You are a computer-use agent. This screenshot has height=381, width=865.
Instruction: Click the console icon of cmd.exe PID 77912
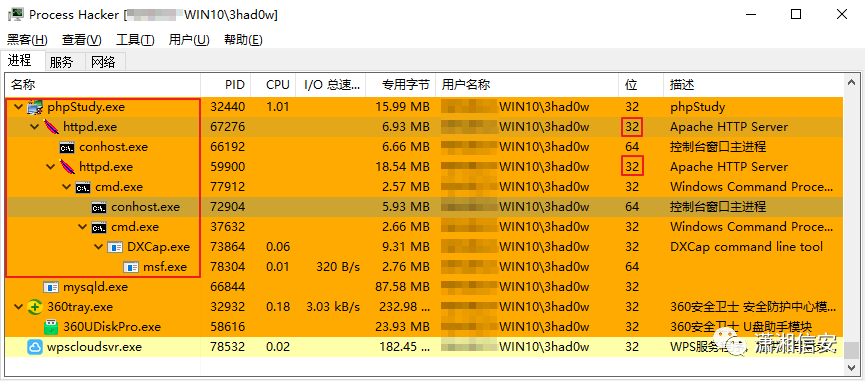pyautogui.click(x=83, y=187)
